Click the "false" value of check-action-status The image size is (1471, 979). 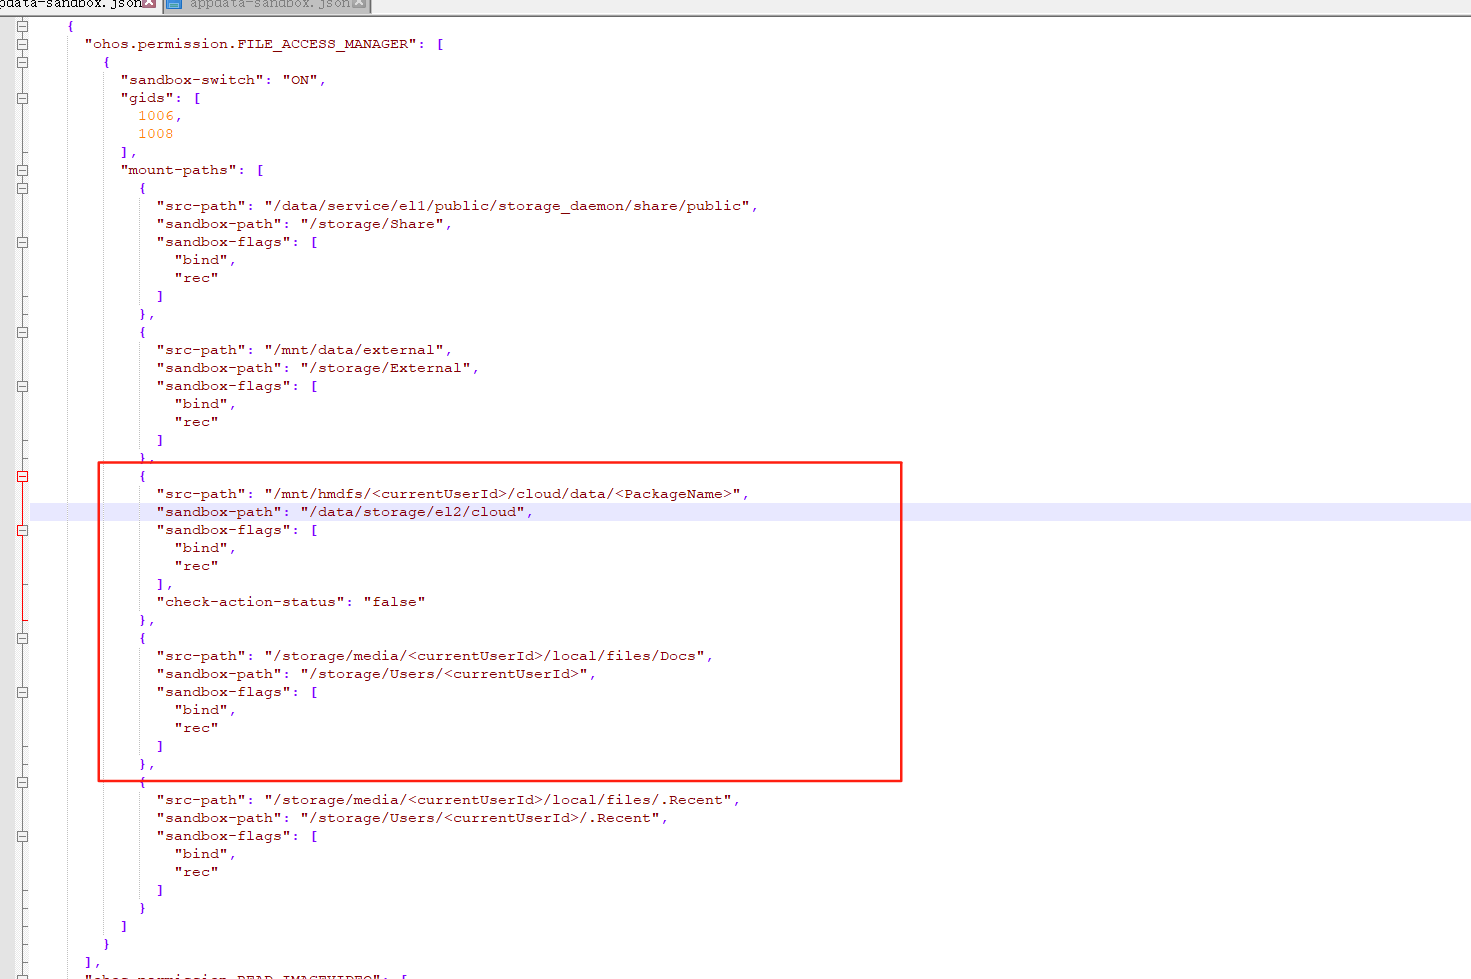tap(394, 602)
